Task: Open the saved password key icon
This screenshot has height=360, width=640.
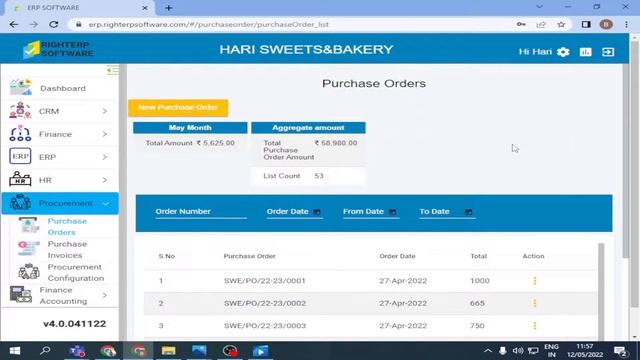Action: click(521, 24)
